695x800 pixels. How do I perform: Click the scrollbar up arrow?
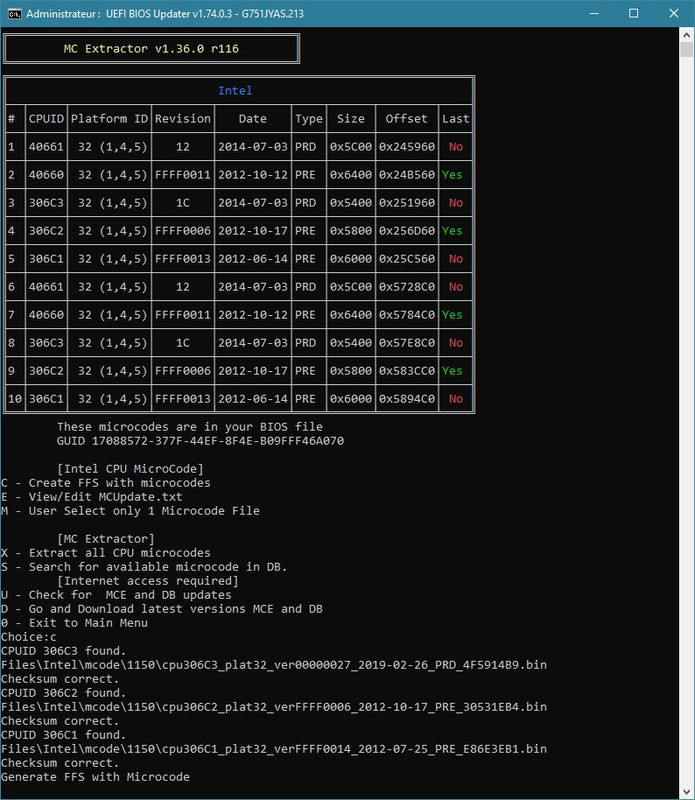[x=686, y=35]
